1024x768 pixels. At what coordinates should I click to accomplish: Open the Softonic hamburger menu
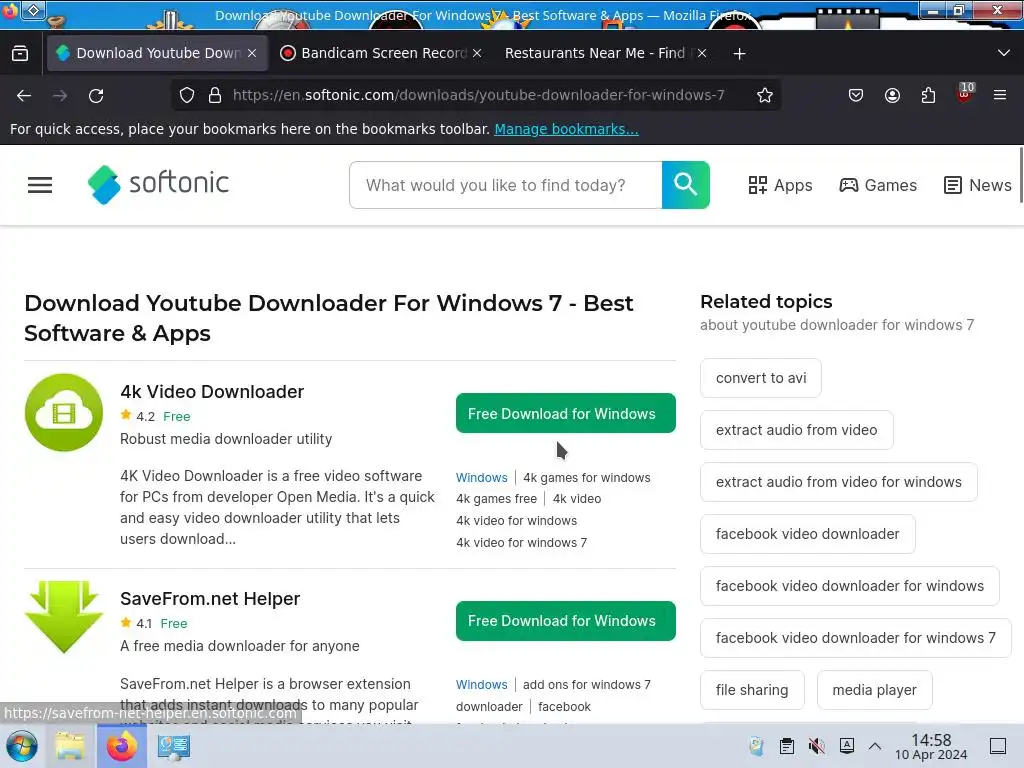(x=40, y=185)
